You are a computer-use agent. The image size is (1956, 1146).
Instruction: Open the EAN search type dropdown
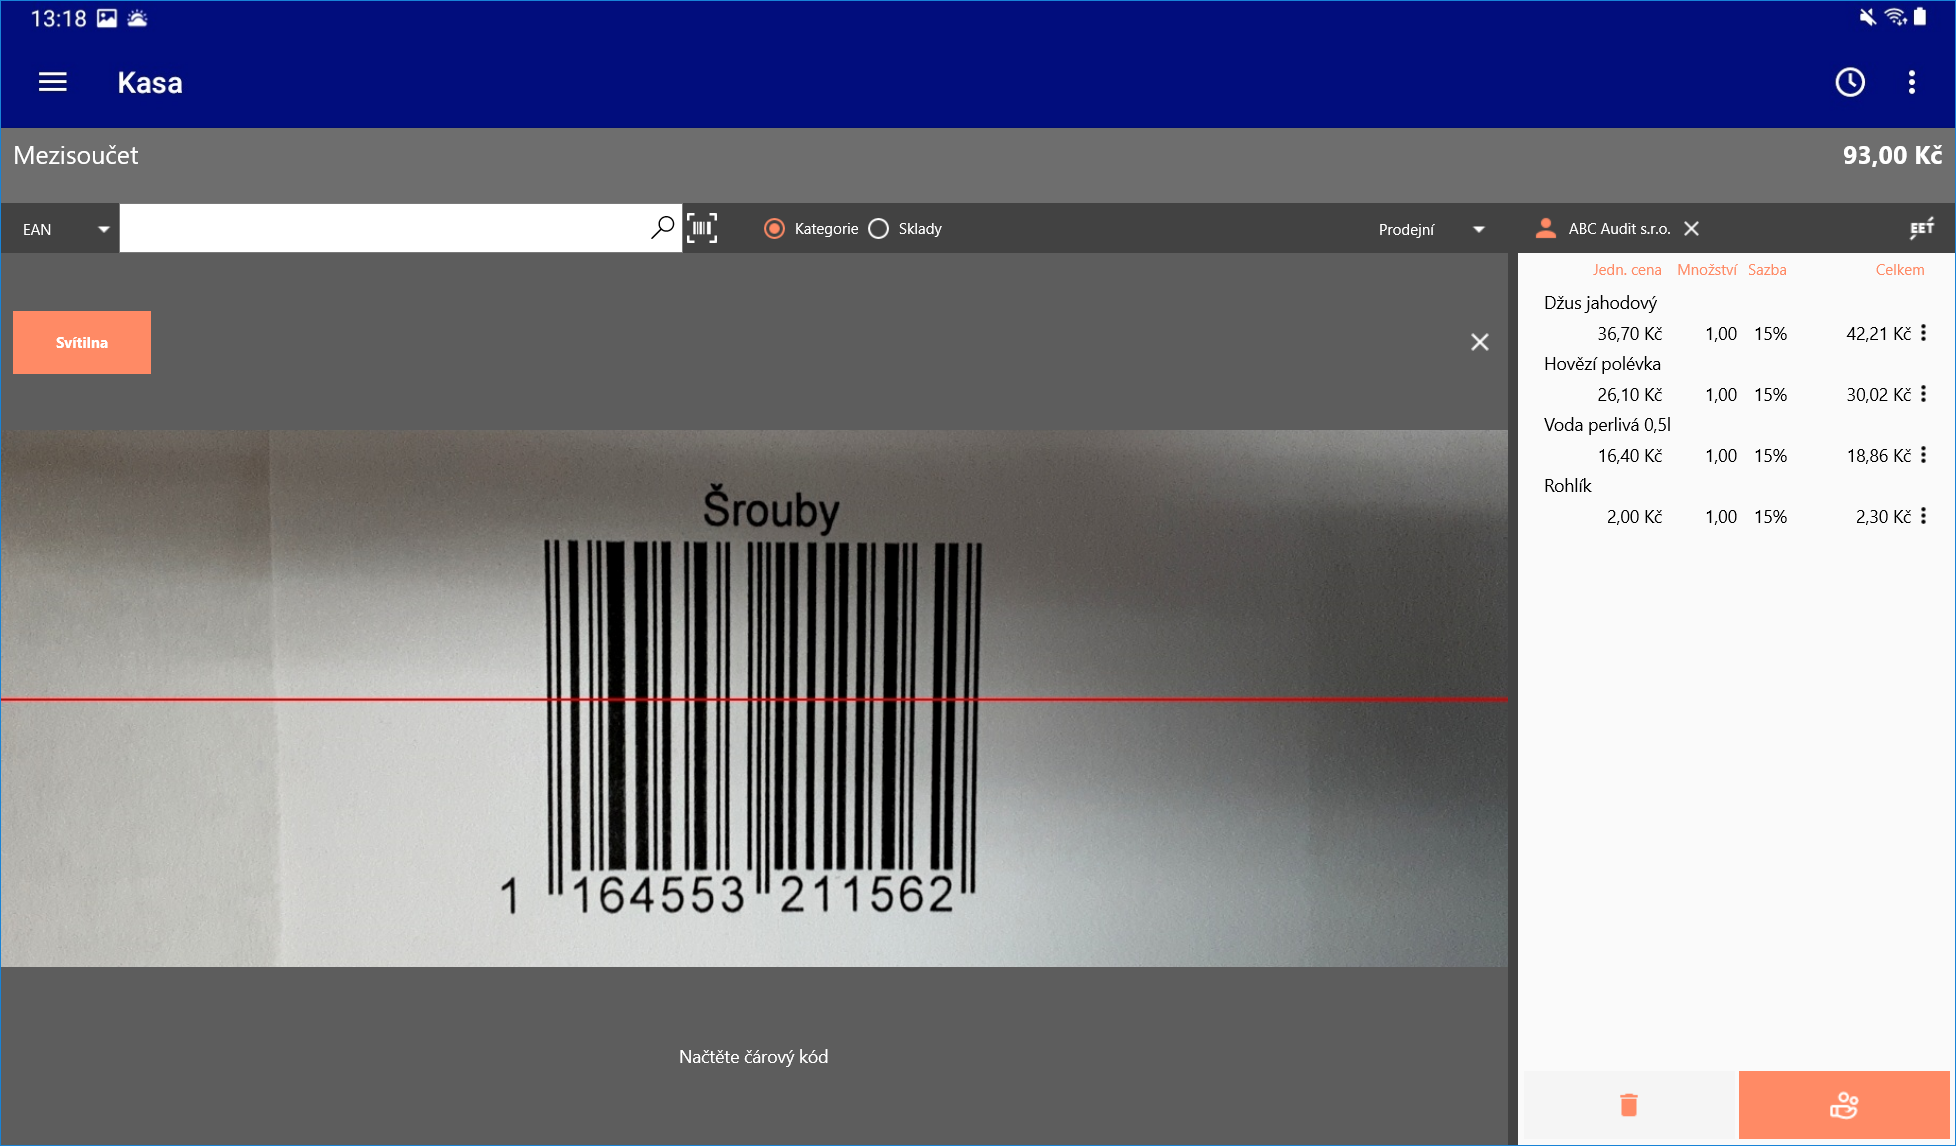click(x=66, y=229)
